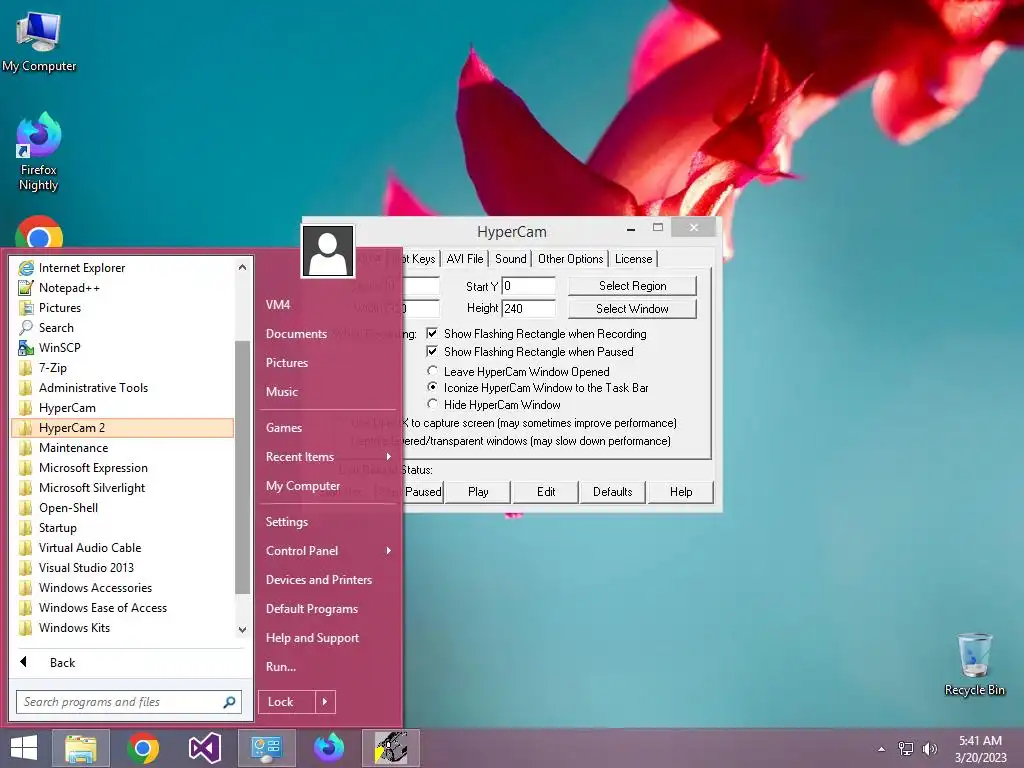This screenshot has width=1024, height=768.
Task: Switch to Other Options tab
Action: (x=570, y=259)
